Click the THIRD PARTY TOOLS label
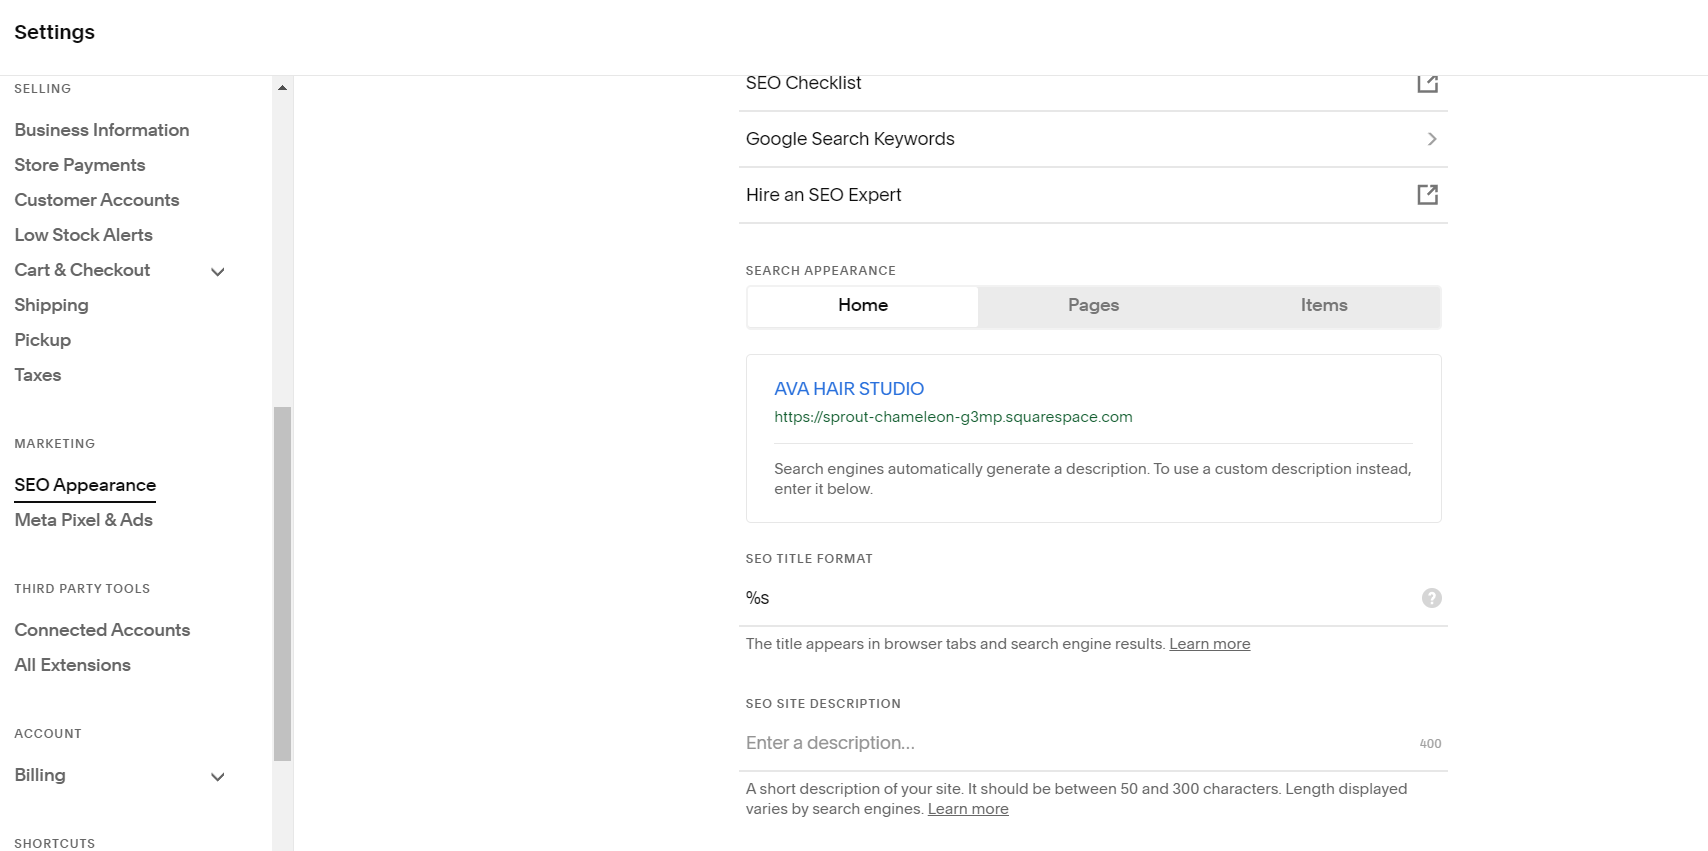 pyautogui.click(x=82, y=589)
